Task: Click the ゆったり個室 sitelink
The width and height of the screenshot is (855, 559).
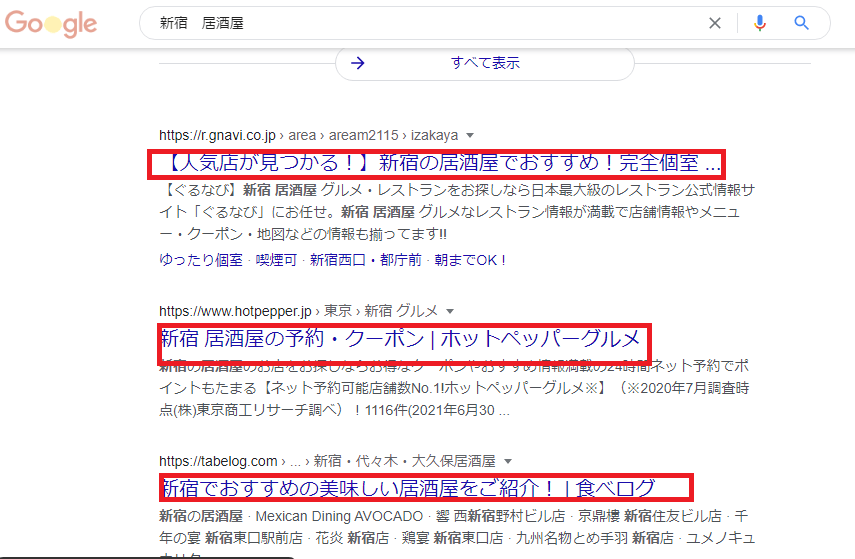Action: tap(201, 260)
